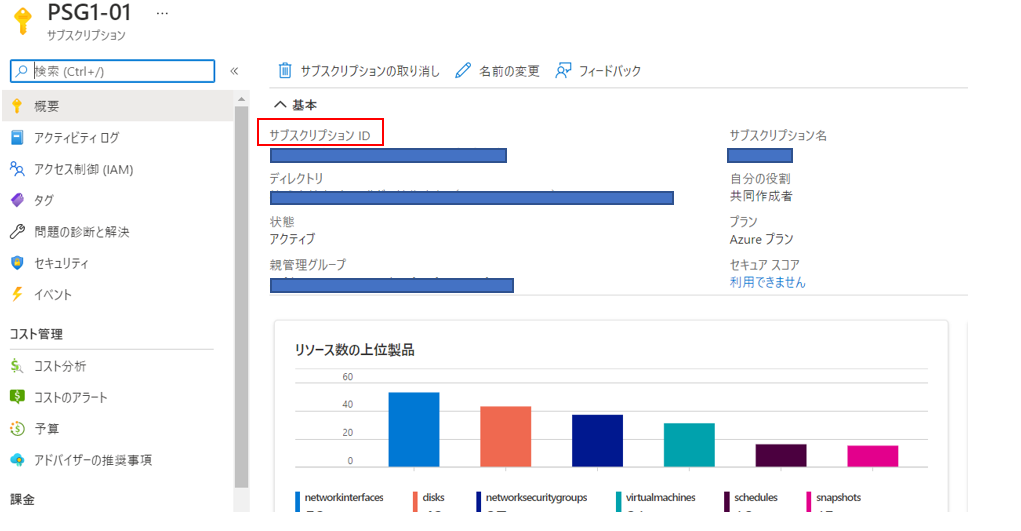Image resolution: width=1021 pixels, height=531 pixels.
Task: Click the networksecuritygroups legend label
Action: [537, 497]
